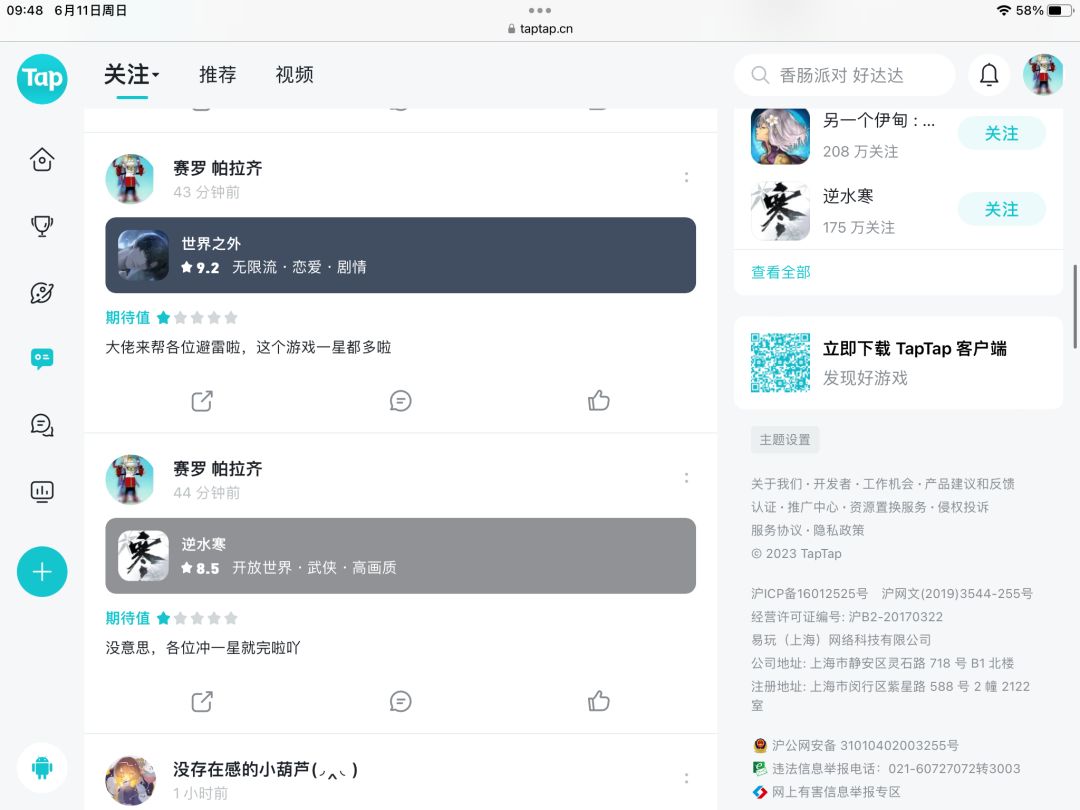Screen dimensions: 1080x810
Task: Click the page scrollbar on right edge
Action: (1075, 307)
